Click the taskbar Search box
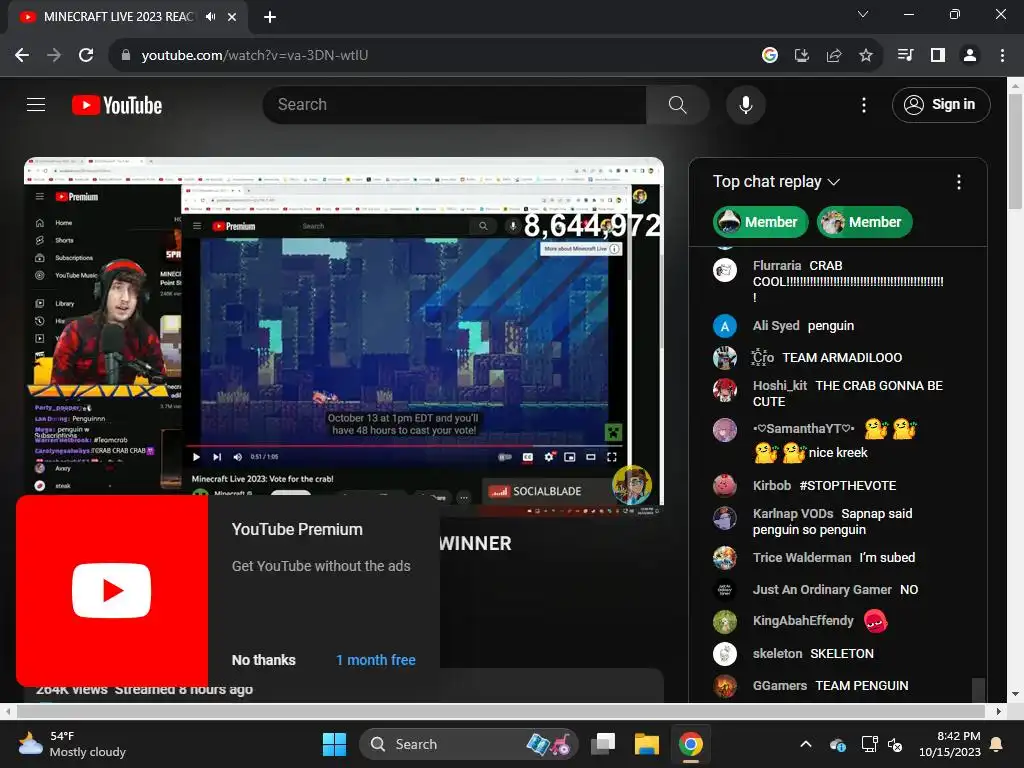The height and width of the screenshot is (768, 1024). [x=469, y=744]
